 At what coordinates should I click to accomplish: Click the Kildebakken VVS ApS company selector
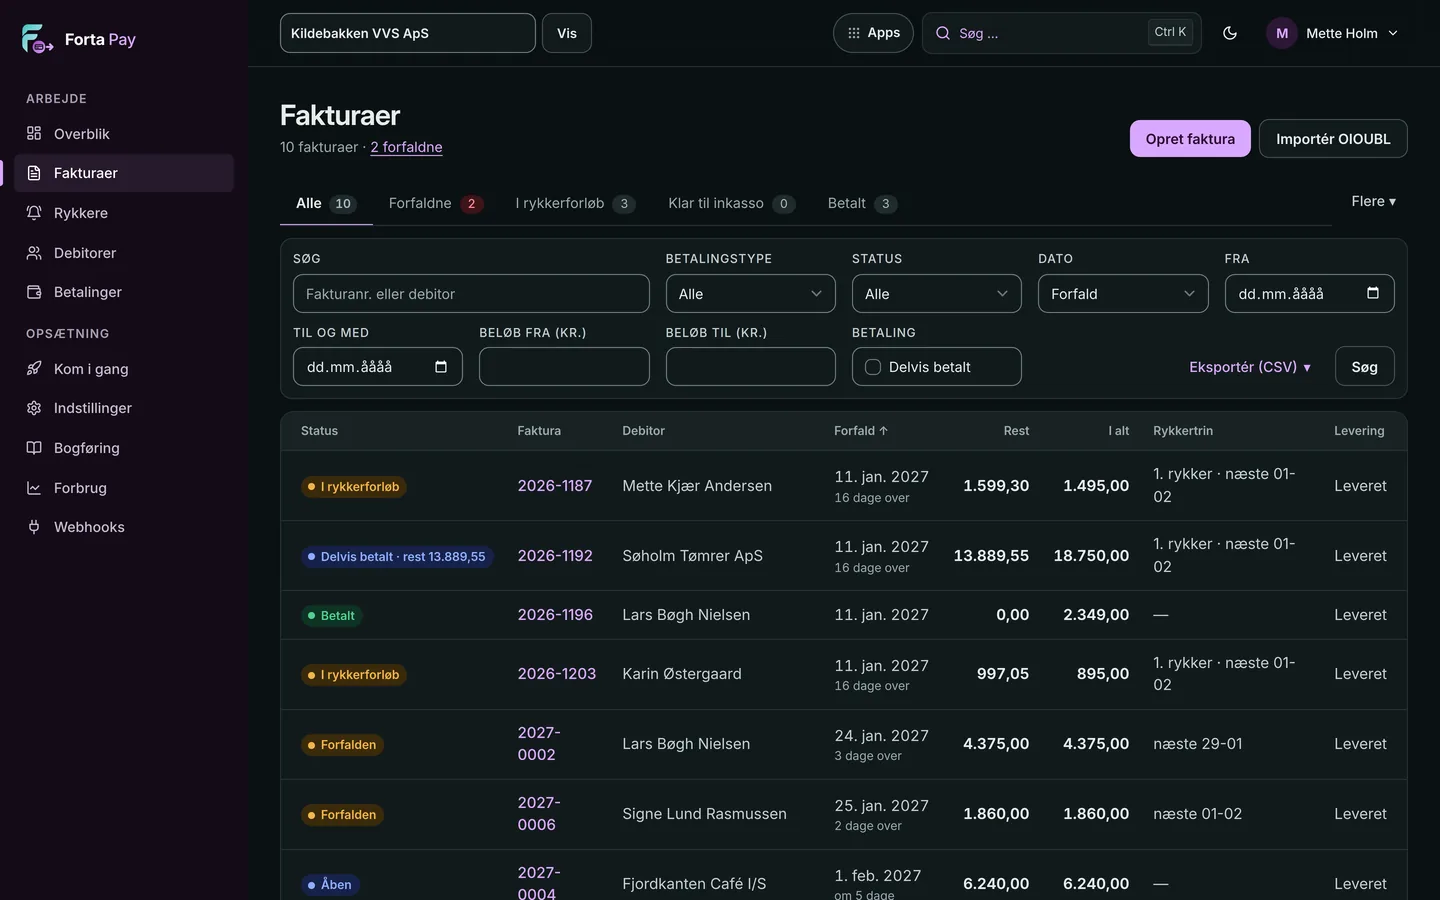408,33
